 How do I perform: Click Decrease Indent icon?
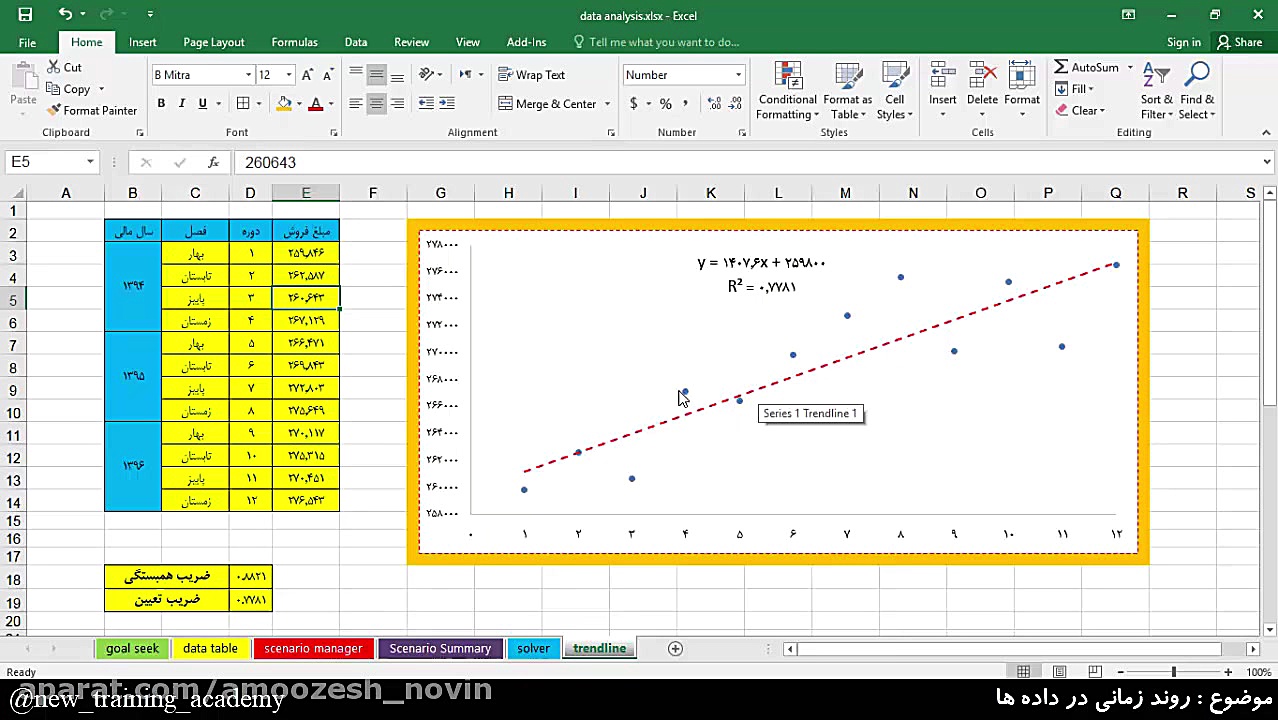click(426, 104)
